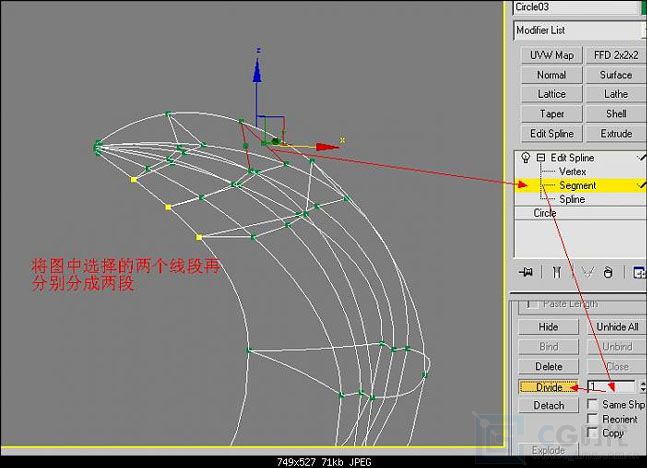Apply the Surface modifier
647x468 pixels.
click(616, 75)
